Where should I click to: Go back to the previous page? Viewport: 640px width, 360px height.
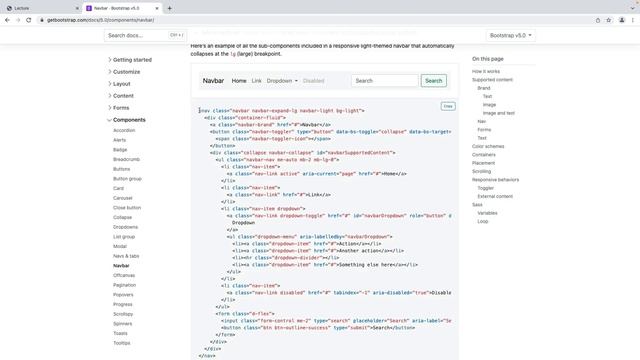[7, 20]
